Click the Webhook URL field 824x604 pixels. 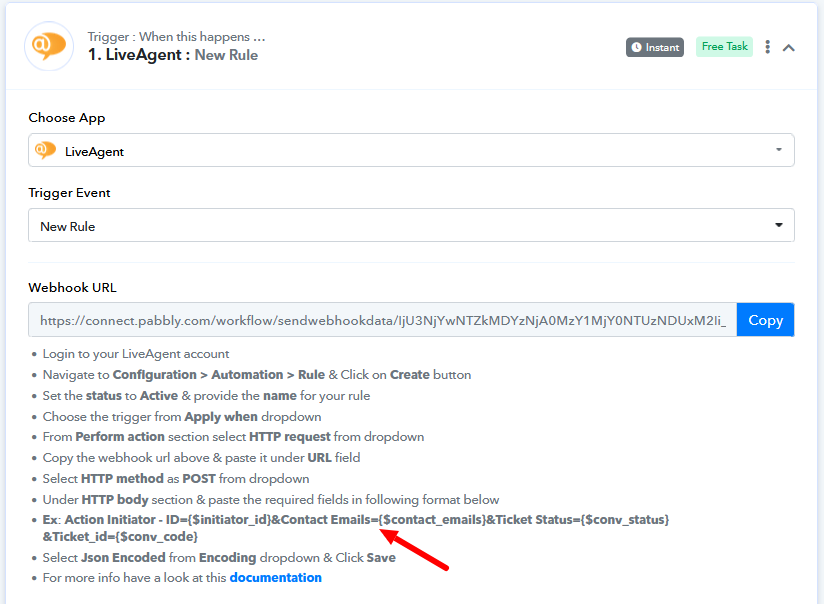[x=383, y=320]
